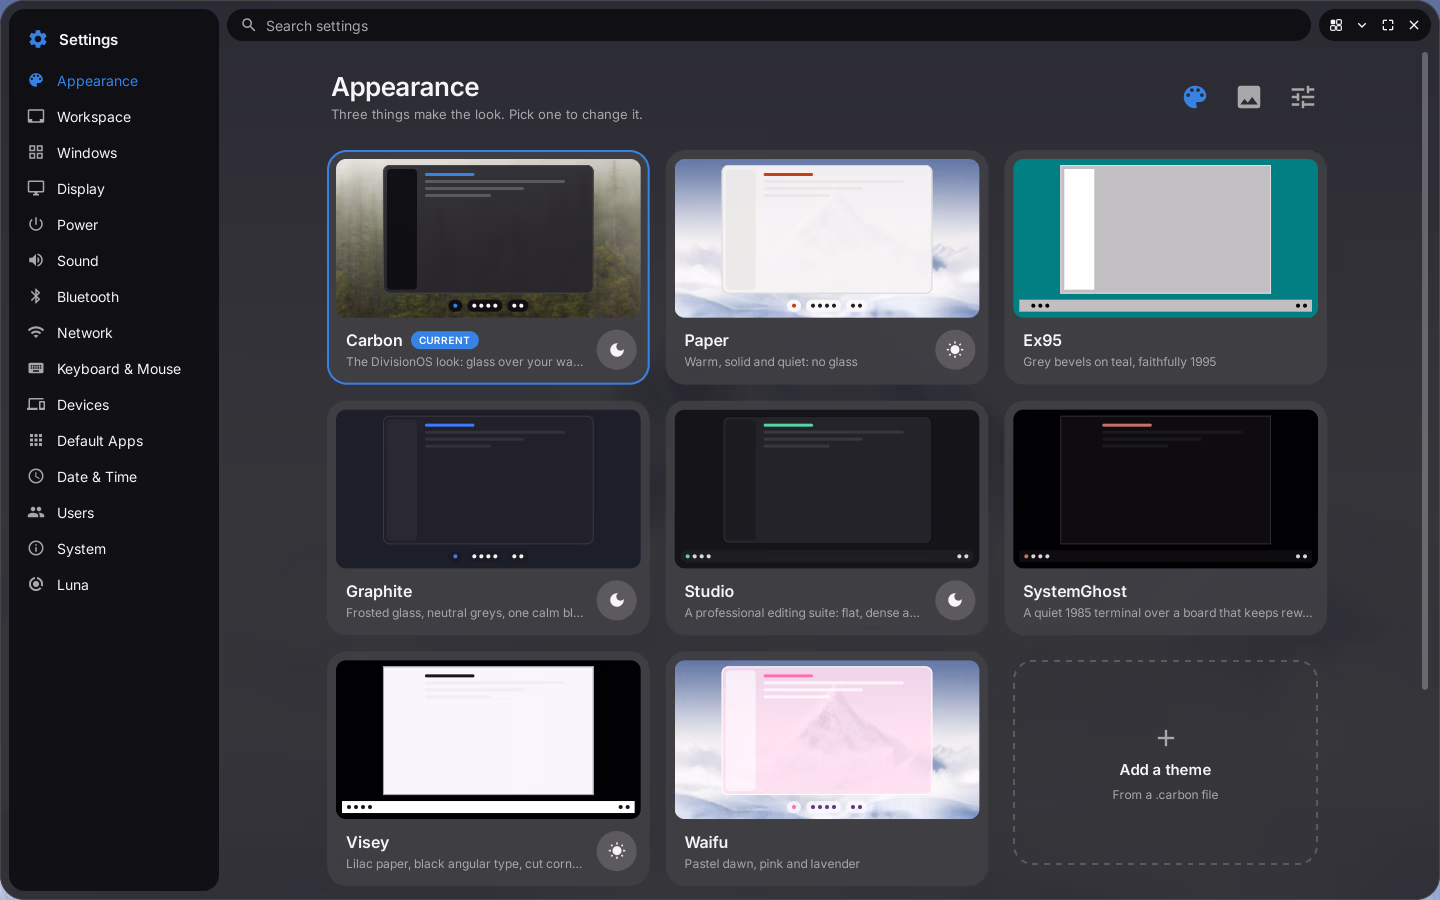This screenshot has width=1440, height=900.
Task: Pick the Ex95 theme preview
Action: pos(1165,238)
